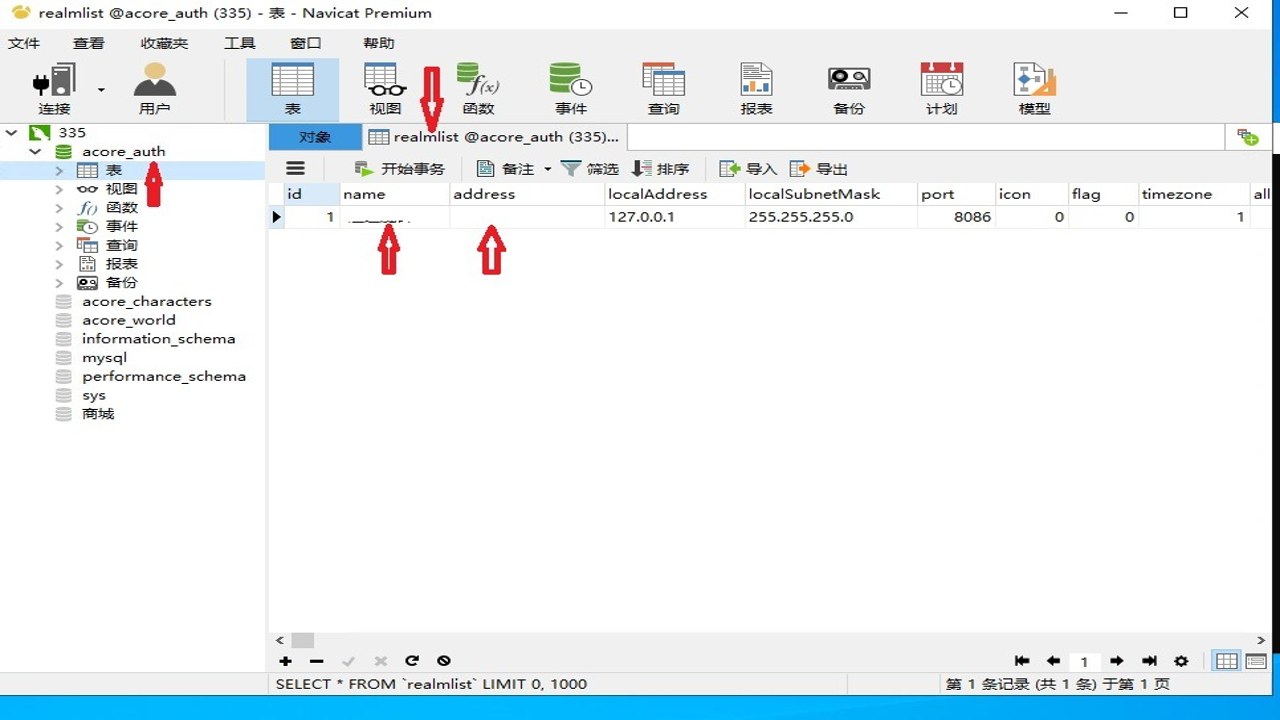Screen dimensions: 1280x720
Task: Open the 用户 users panel
Action: coord(154,90)
